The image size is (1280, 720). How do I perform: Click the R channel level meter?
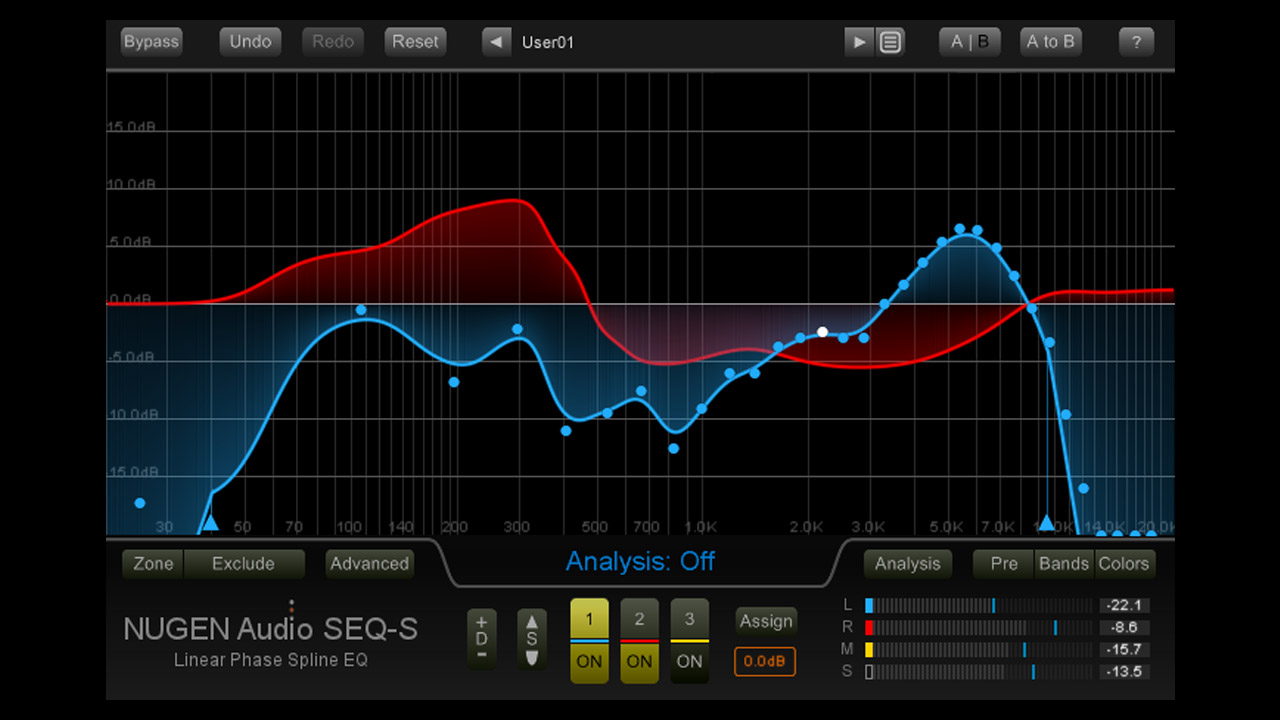coord(979,627)
